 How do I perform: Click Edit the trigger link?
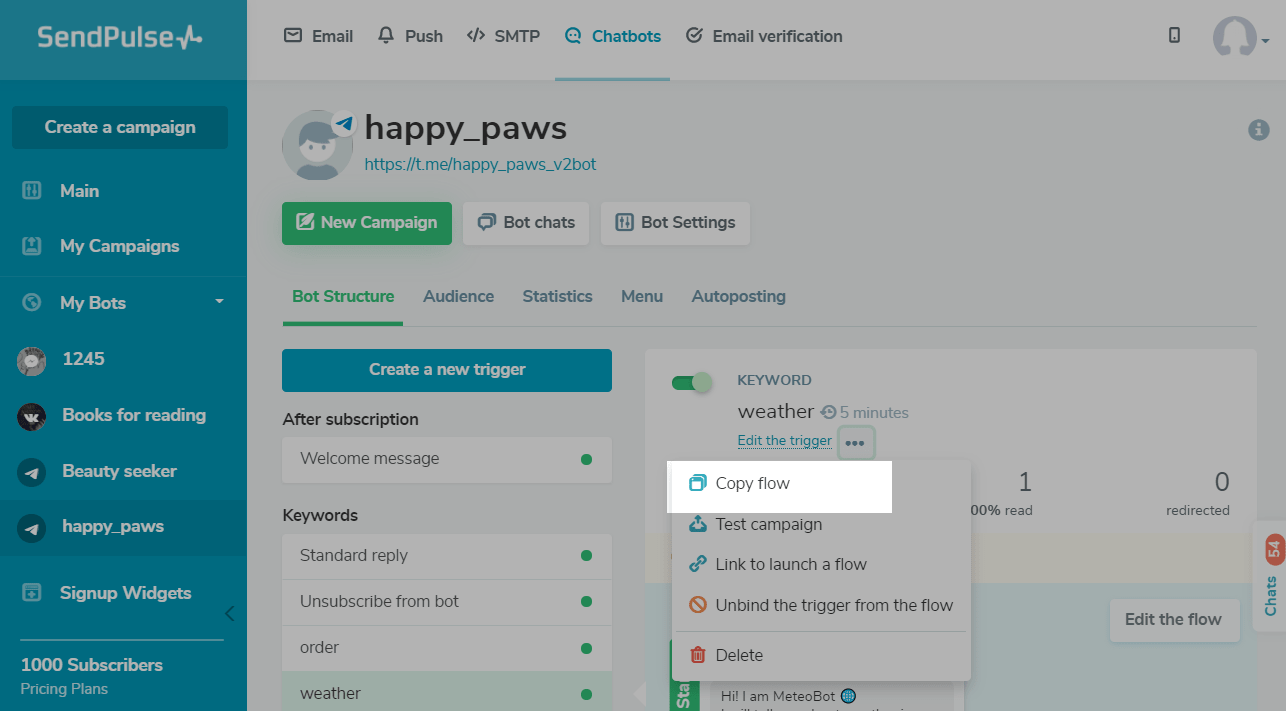point(784,441)
